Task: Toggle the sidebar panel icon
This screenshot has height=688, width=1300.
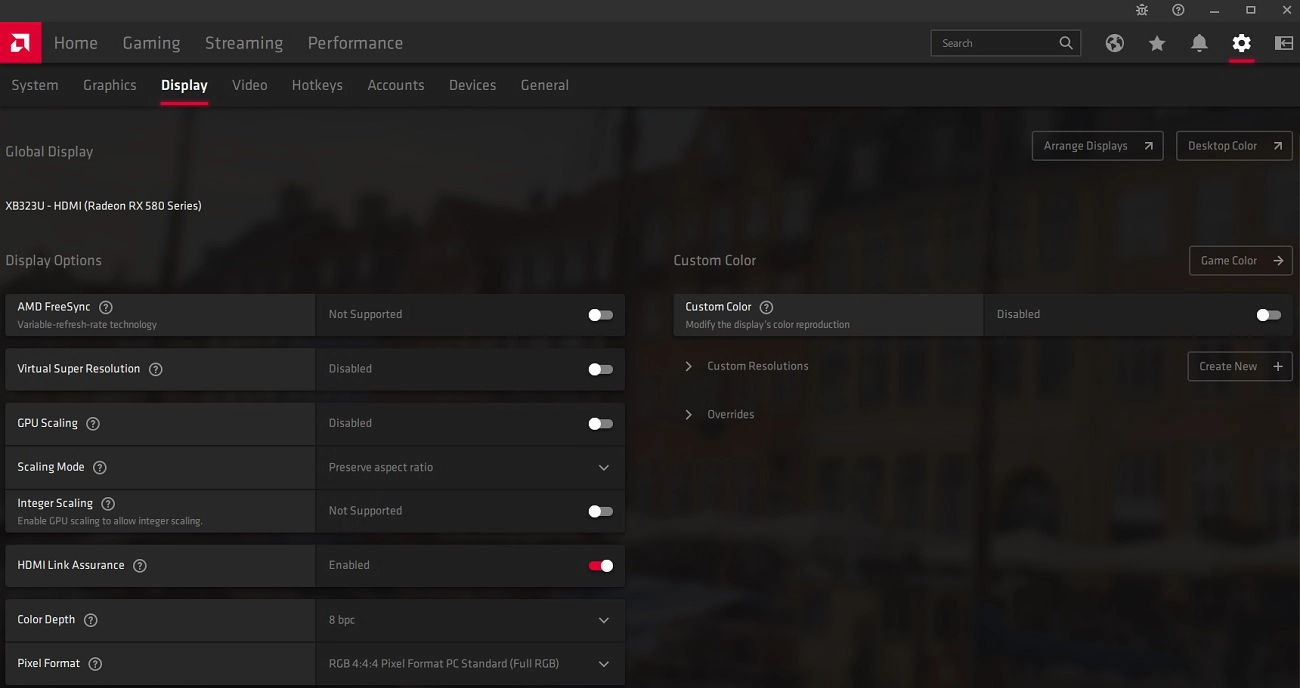Action: pos(1284,43)
